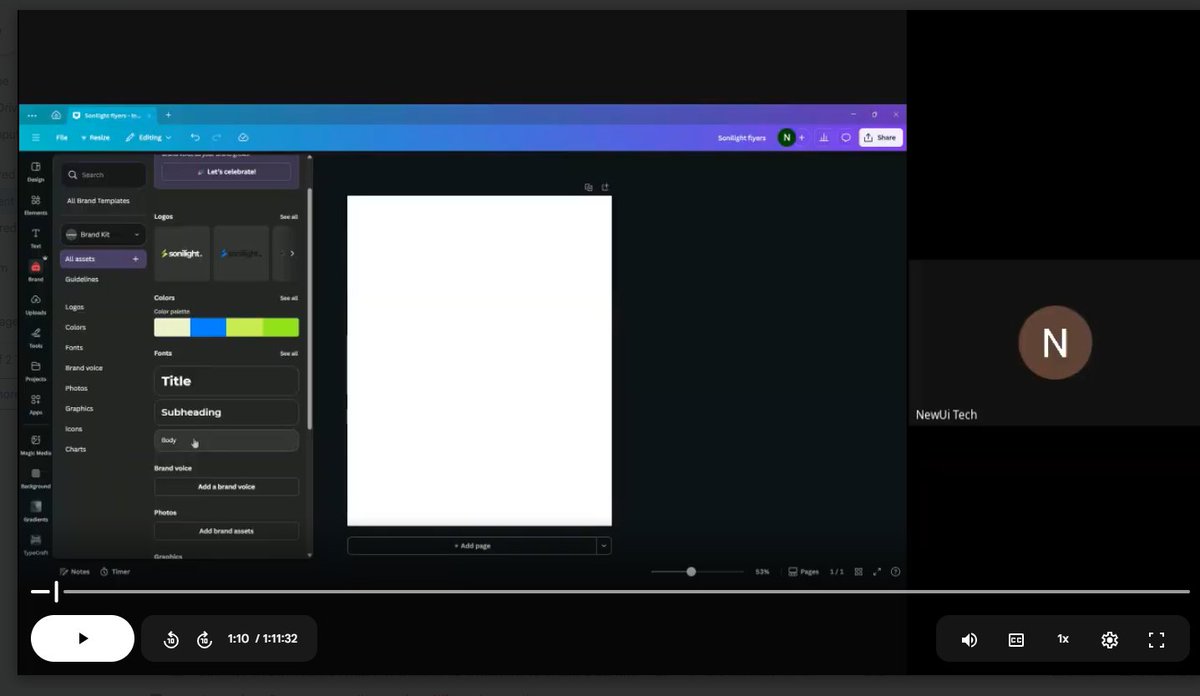The height and width of the screenshot is (696, 1200).
Task: Skip forward 10 seconds in video
Action: (204, 639)
